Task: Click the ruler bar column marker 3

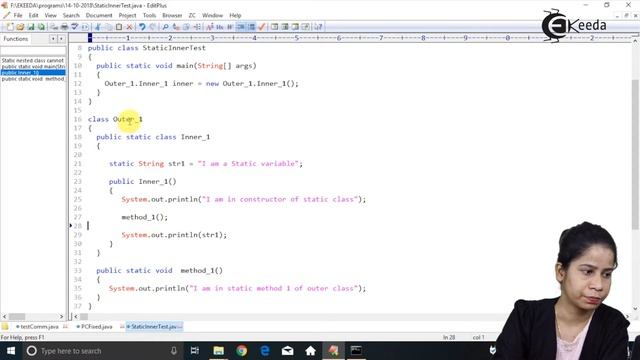Action: (x=212, y=38)
